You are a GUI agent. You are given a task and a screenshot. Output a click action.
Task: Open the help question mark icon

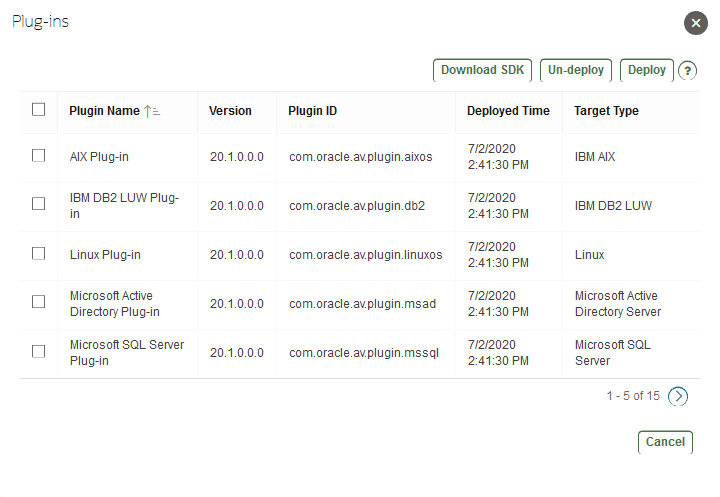point(687,71)
